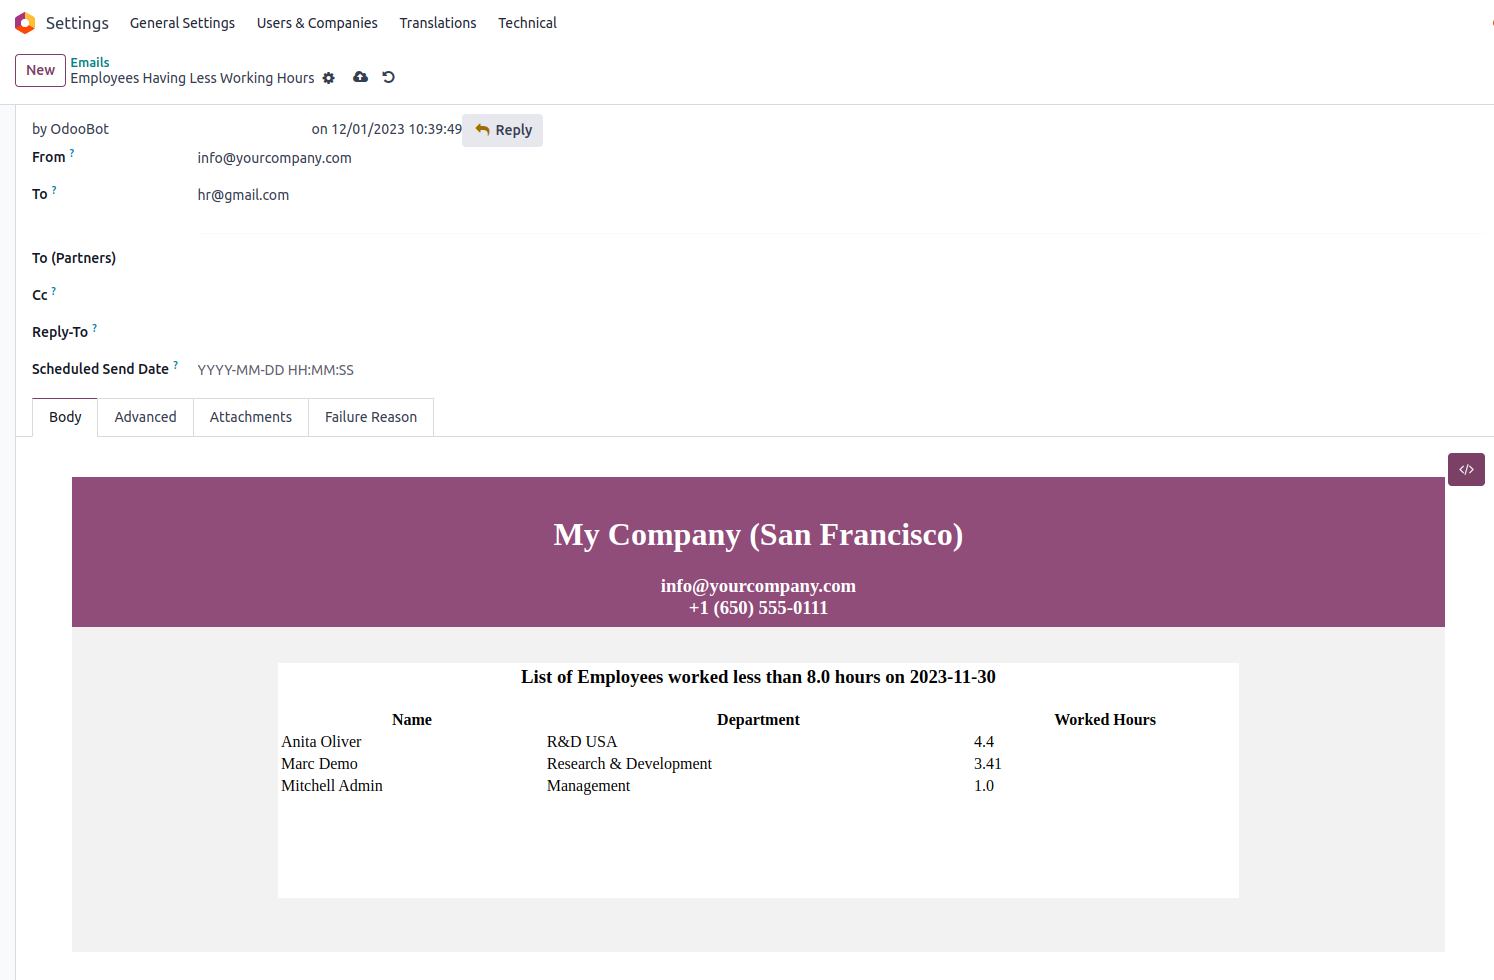The height and width of the screenshot is (980, 1494).
Task: Click the Cc input field
Action: point(838,295)
